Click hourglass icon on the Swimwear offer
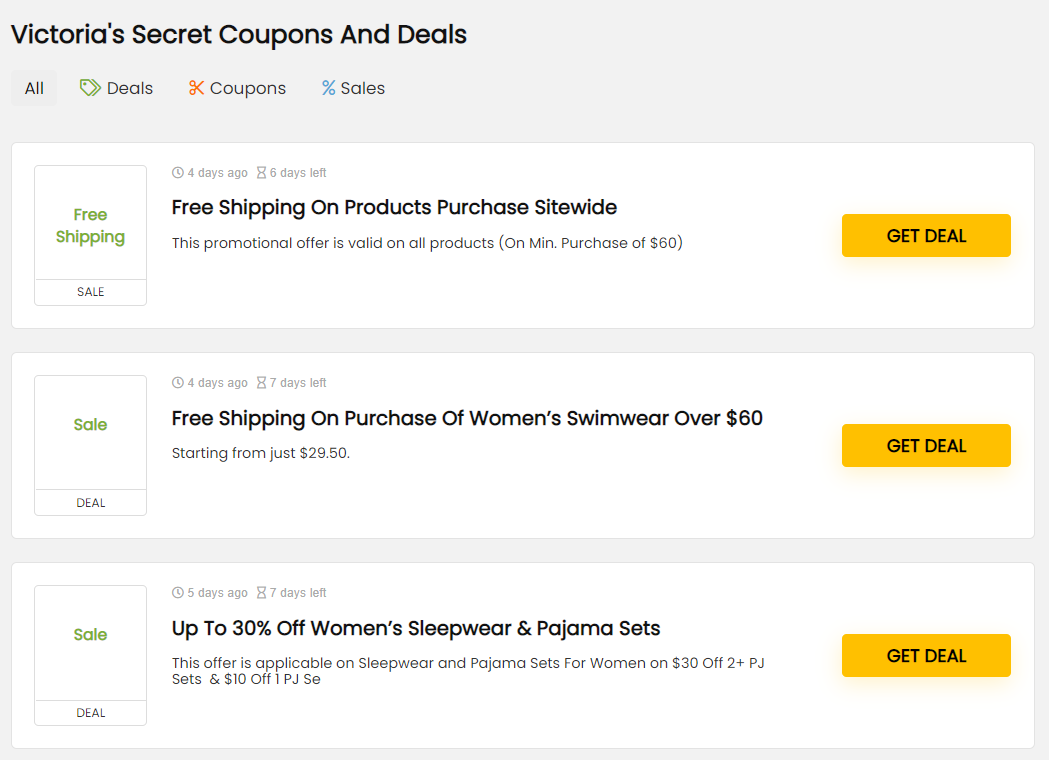This screenshot has height=760, width=1049. [262, 383]
